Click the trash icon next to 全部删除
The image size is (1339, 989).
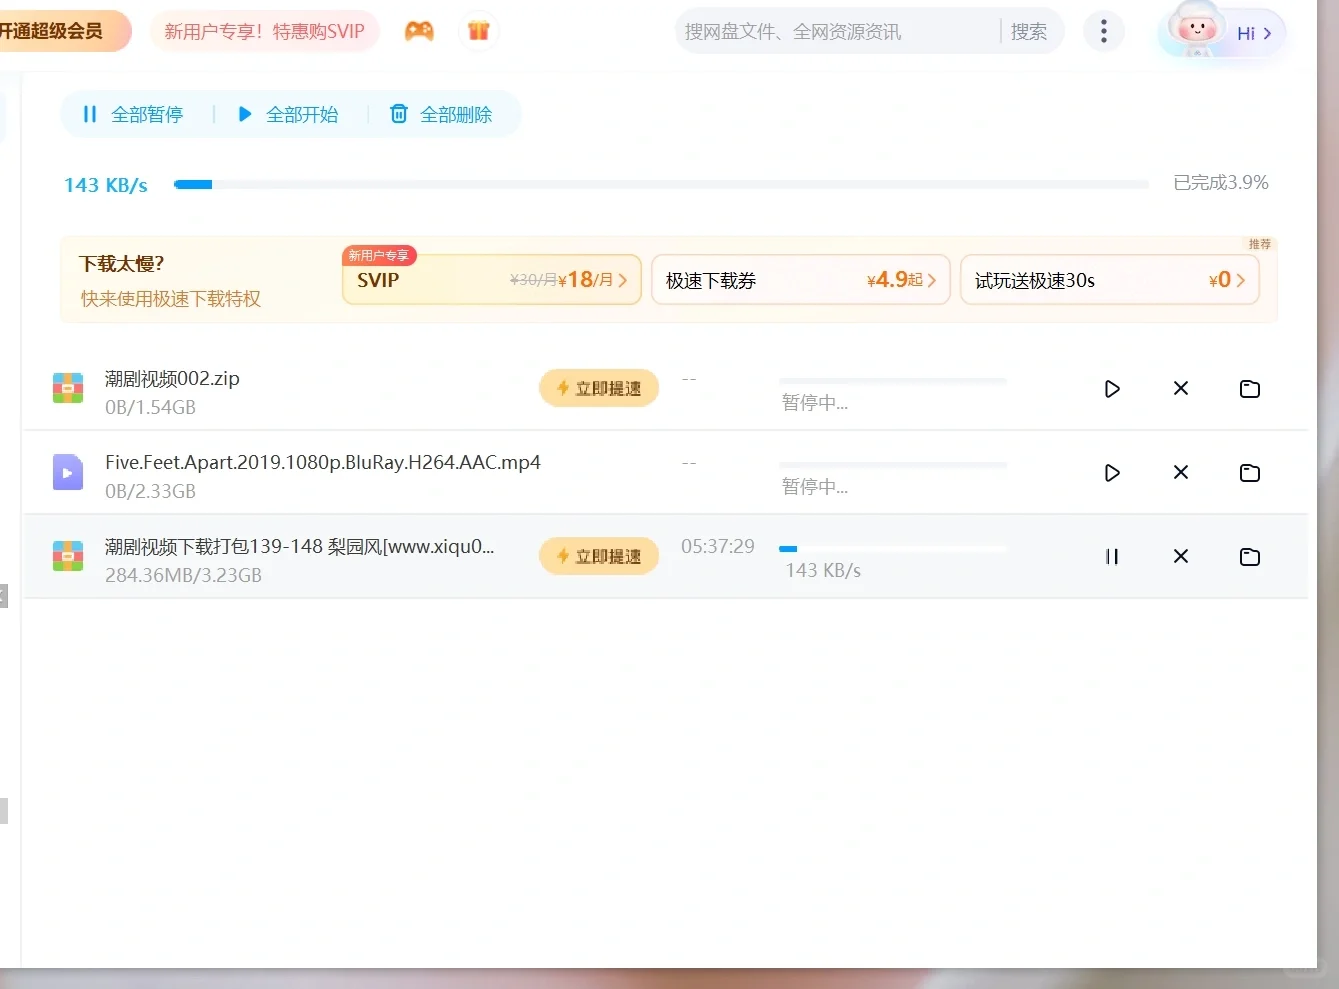click(x=399, y=114)
